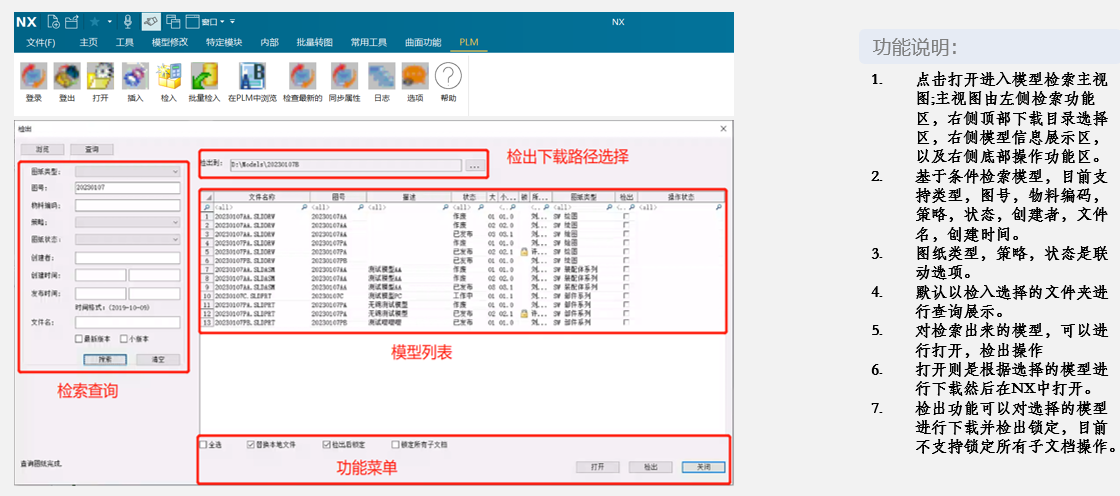Click the 登出 logout icon
The height and width of the screenshot is (496, 1120).
[67, 76]
